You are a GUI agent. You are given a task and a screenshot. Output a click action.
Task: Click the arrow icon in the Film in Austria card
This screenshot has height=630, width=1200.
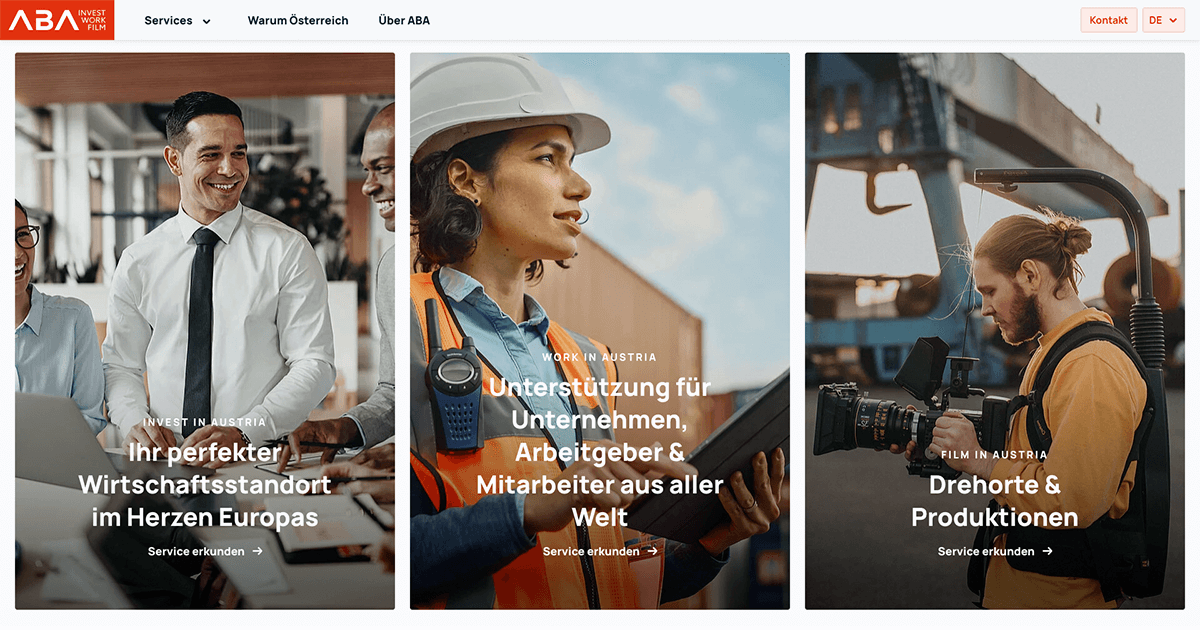1048,551
